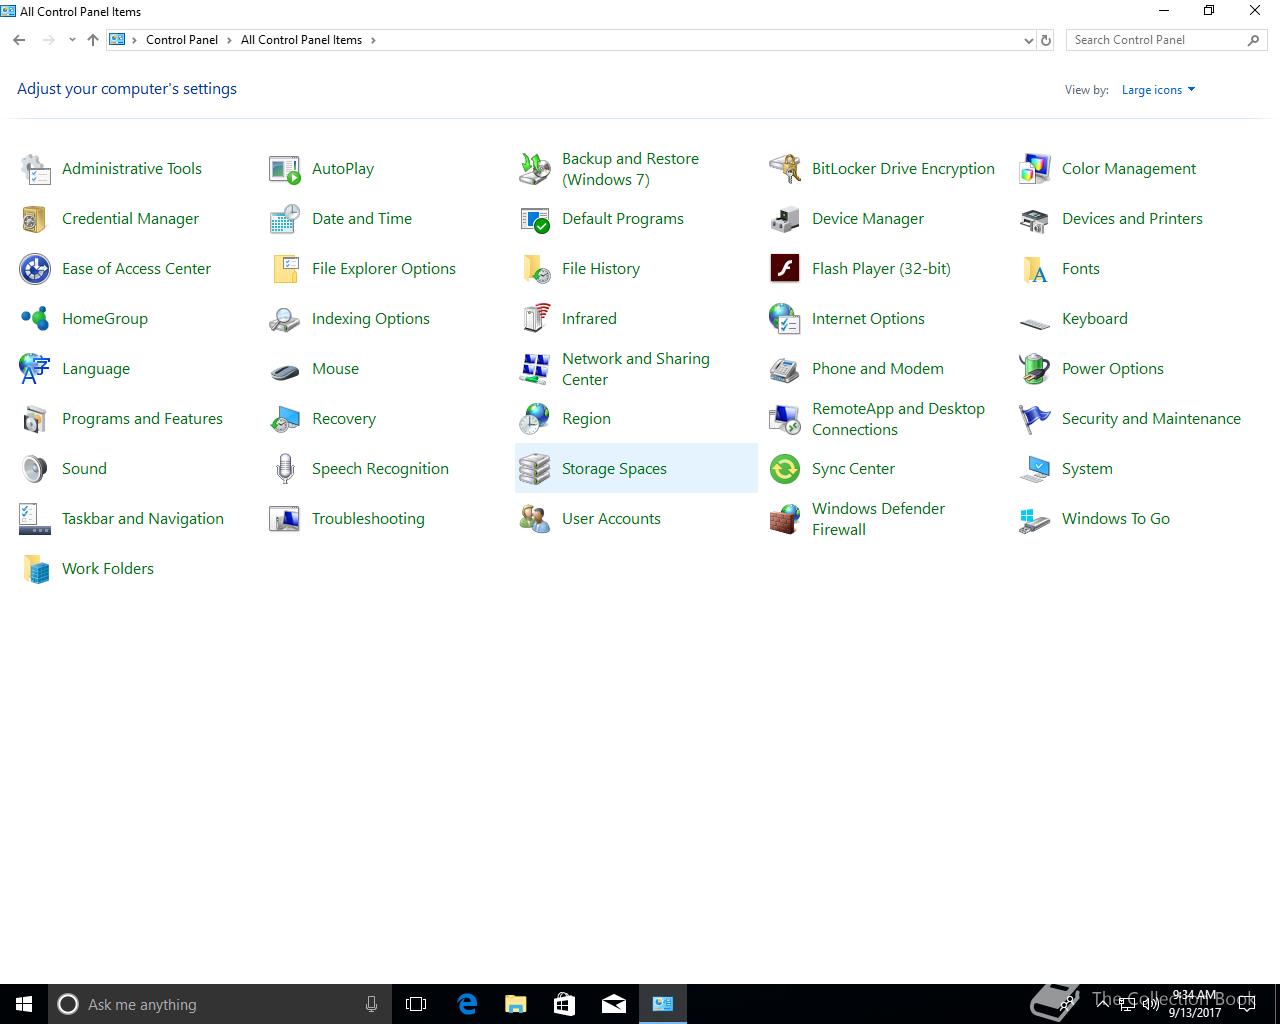Viewport: 1280px width, 1024px height.
Task: Open the Programs and Features link
Action: pyautogui.click(x=142, y=419)
